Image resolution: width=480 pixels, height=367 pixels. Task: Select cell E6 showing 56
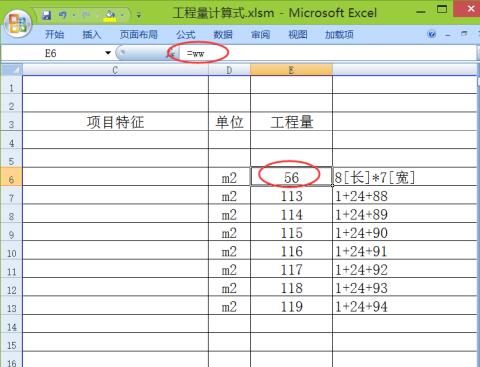[x=291, y=177]
